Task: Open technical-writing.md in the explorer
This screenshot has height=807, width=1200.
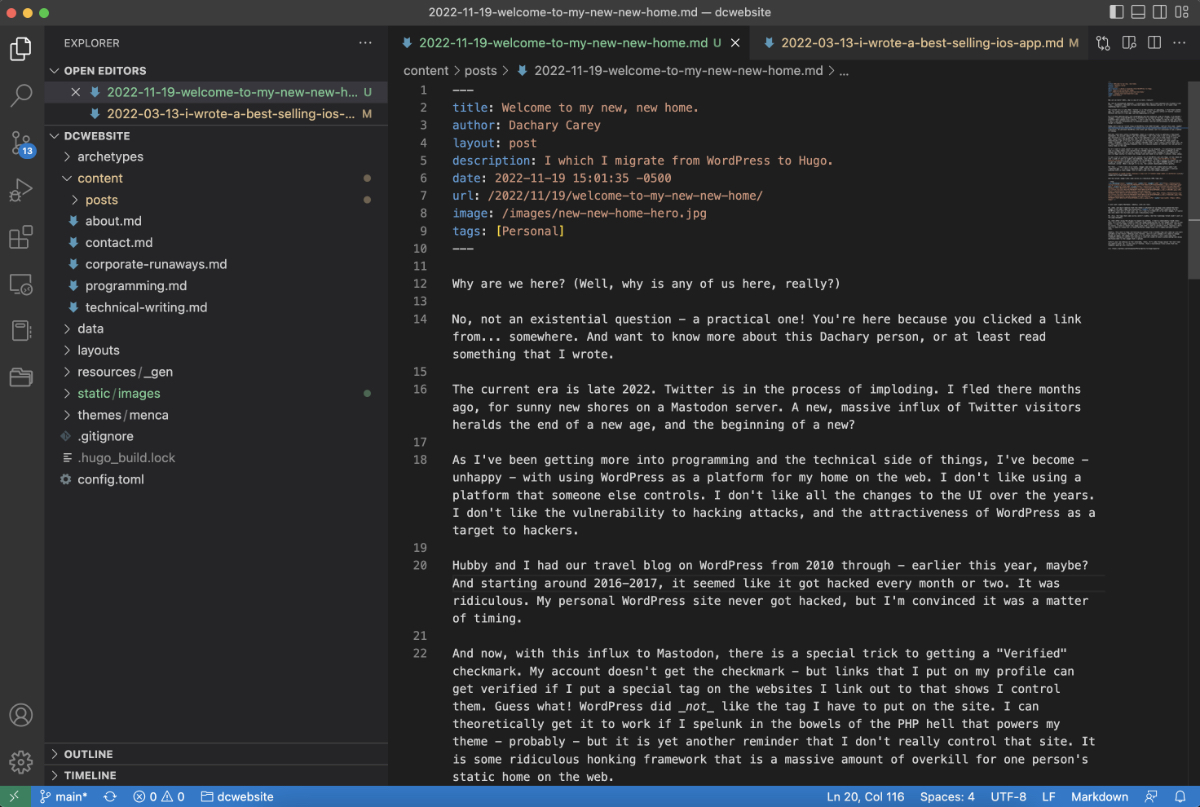Action: pyautogui.click(x=216, y=307)
